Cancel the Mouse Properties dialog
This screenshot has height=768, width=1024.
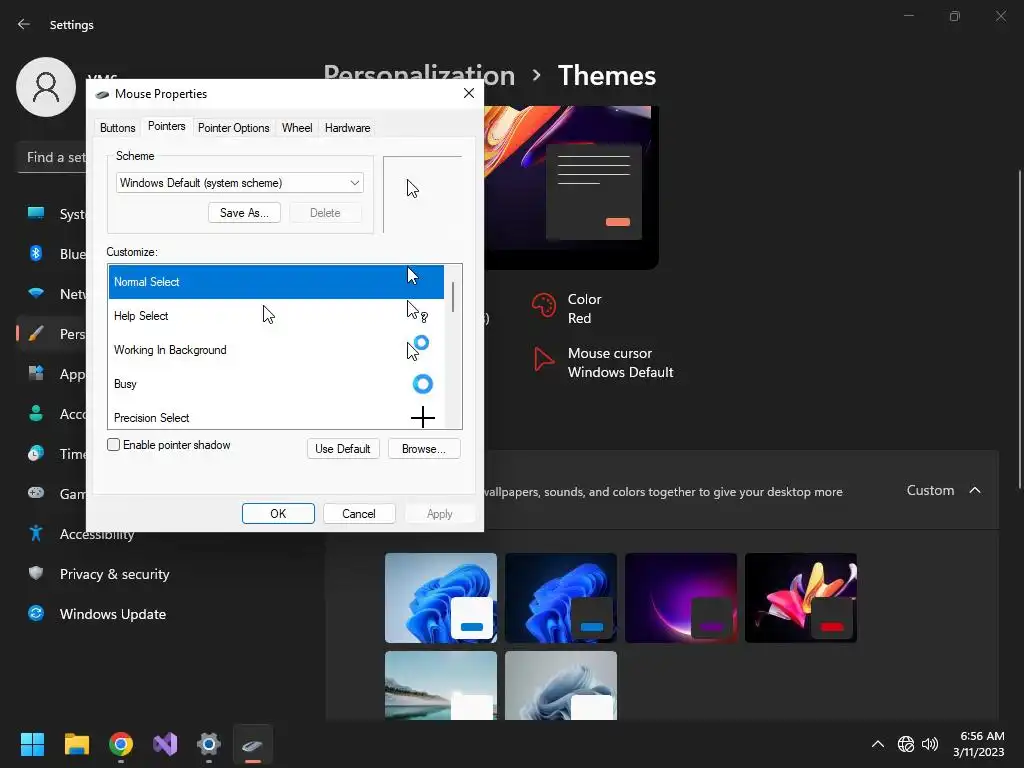tap(359, 514)
